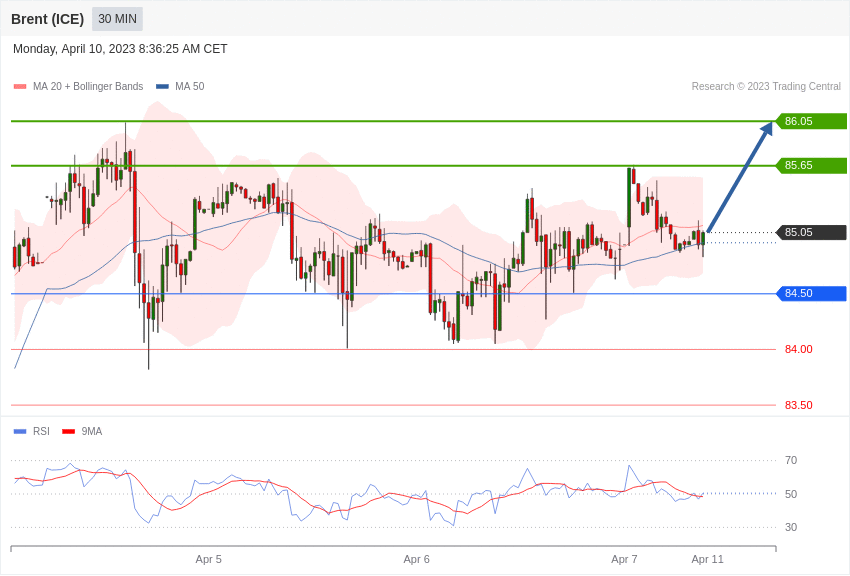Click the MA 20 + Bollinger Bands legend label
The image size is (850, 576).
88,86
